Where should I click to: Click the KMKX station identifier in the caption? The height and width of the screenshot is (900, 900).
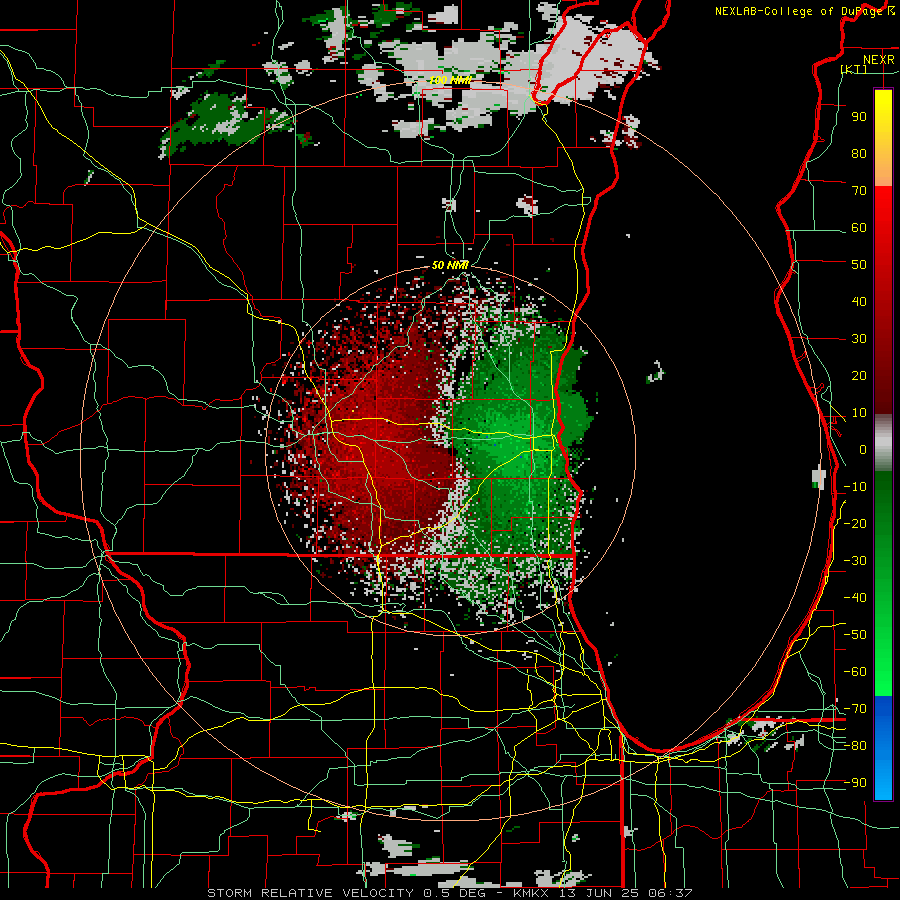(533, 893)
